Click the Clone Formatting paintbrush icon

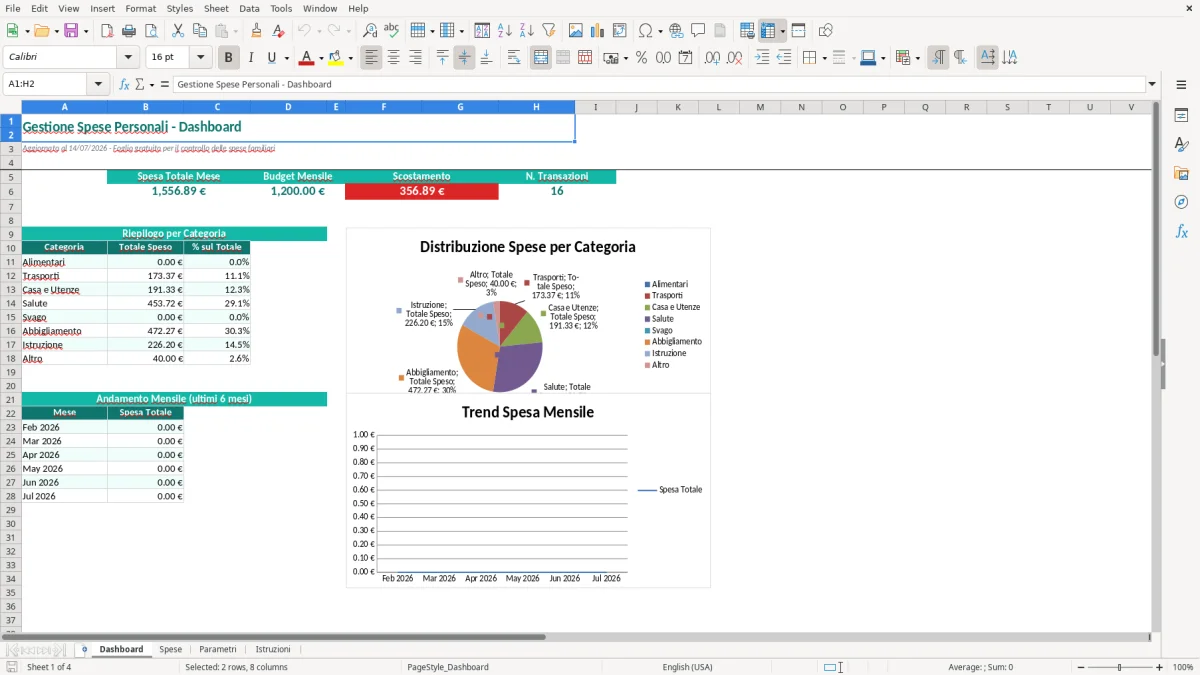(x=256, y=31)
